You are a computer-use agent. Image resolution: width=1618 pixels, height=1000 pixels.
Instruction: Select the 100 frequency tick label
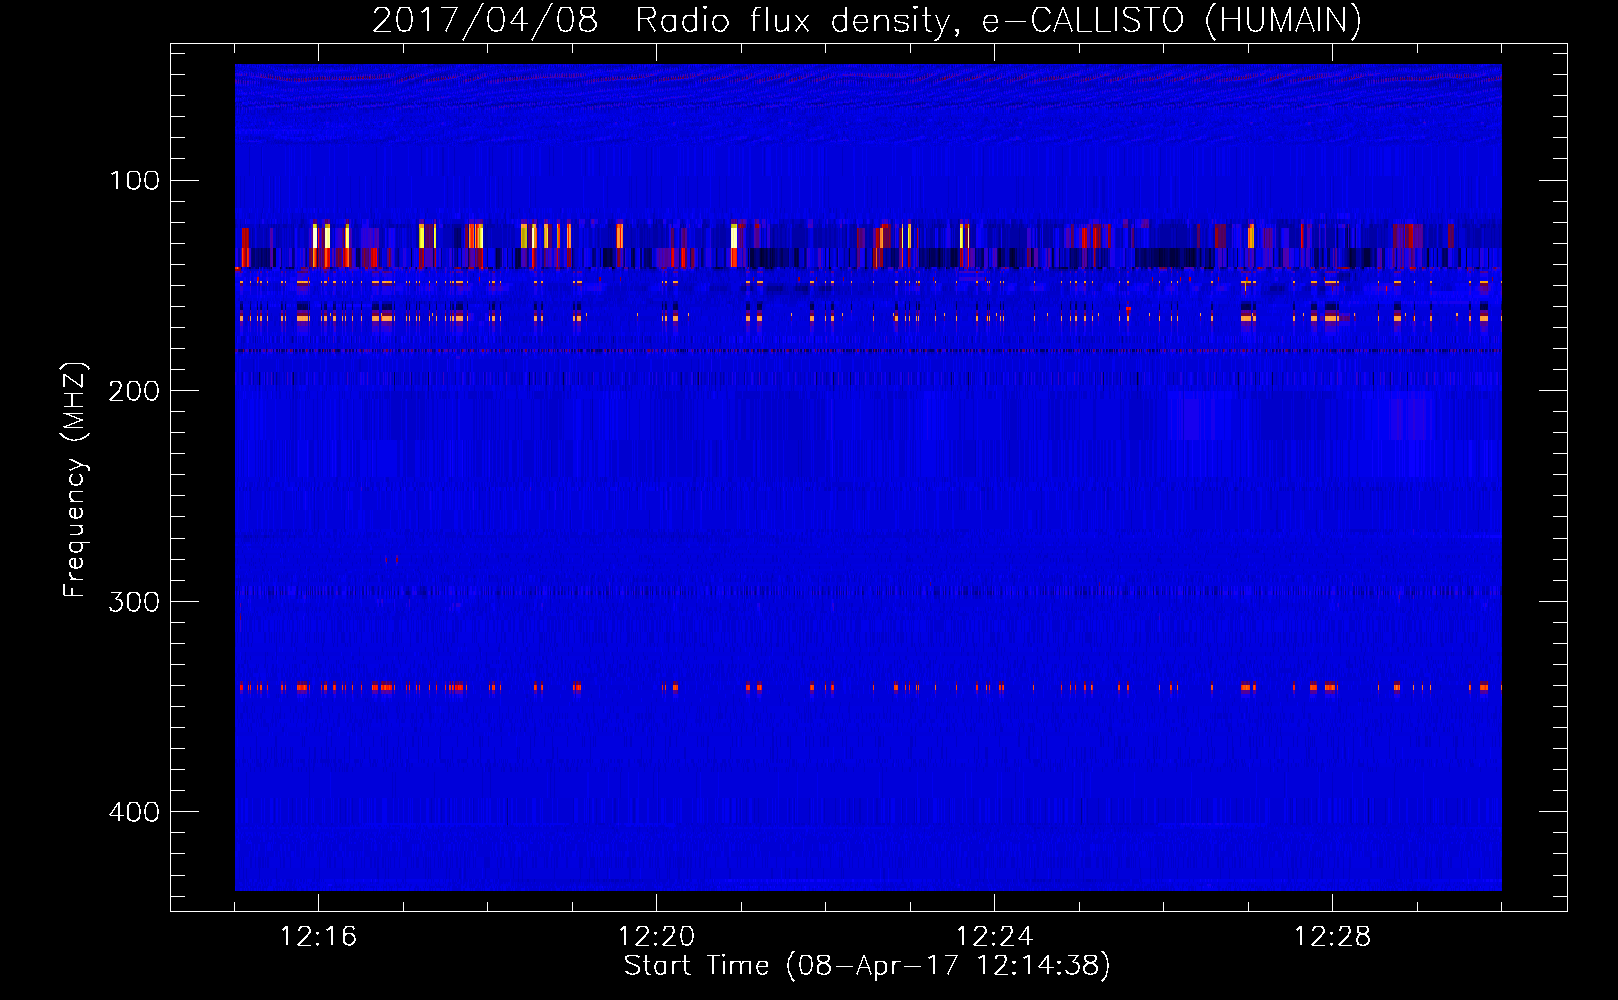pyautogui.click(x=134, y=181)
